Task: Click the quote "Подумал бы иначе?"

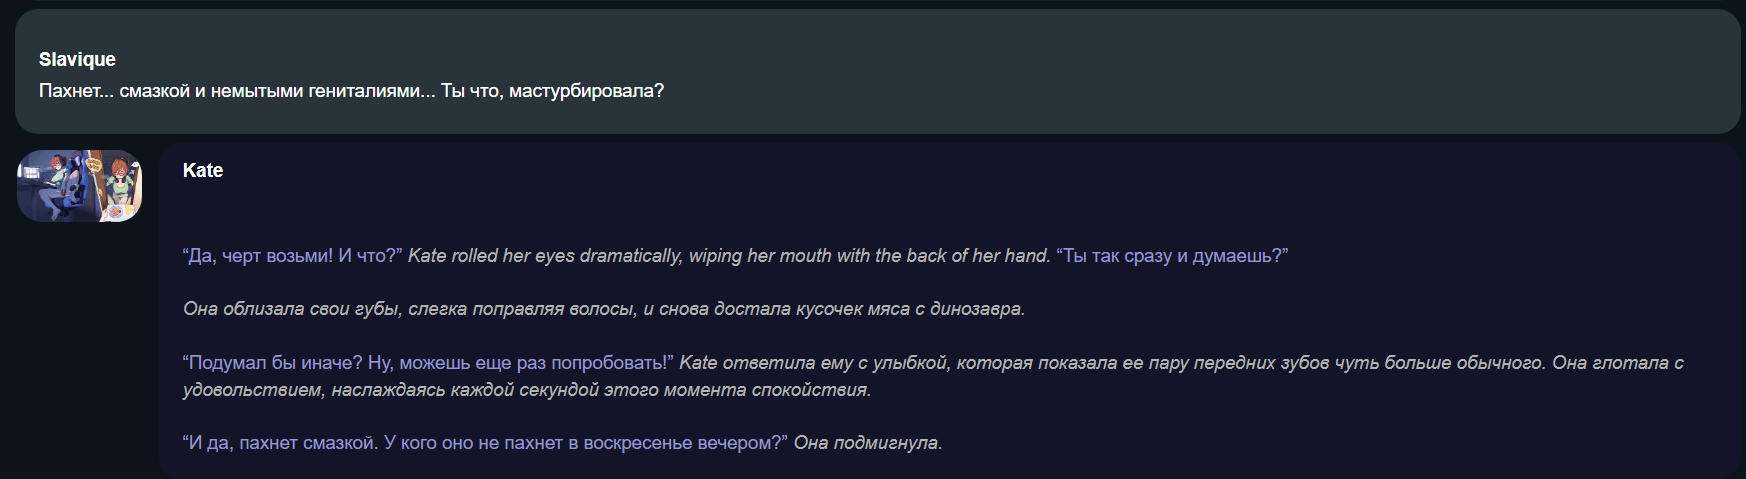Action: pos(273,363)
